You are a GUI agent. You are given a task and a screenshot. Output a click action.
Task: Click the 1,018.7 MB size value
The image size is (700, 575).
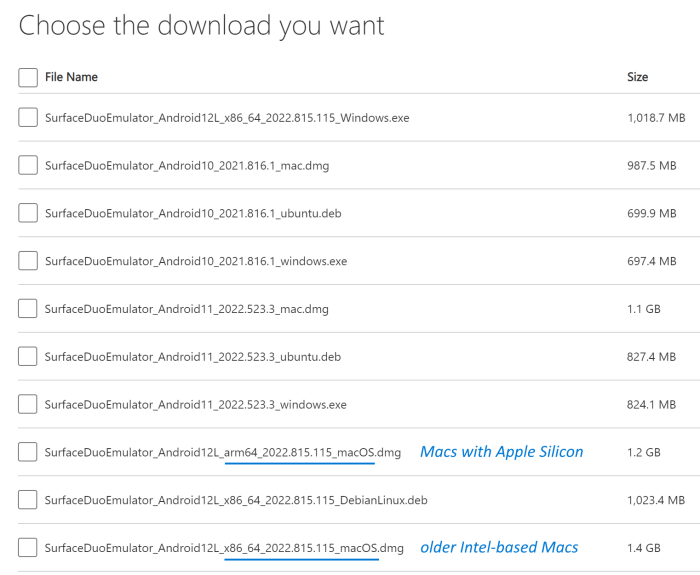656,118
